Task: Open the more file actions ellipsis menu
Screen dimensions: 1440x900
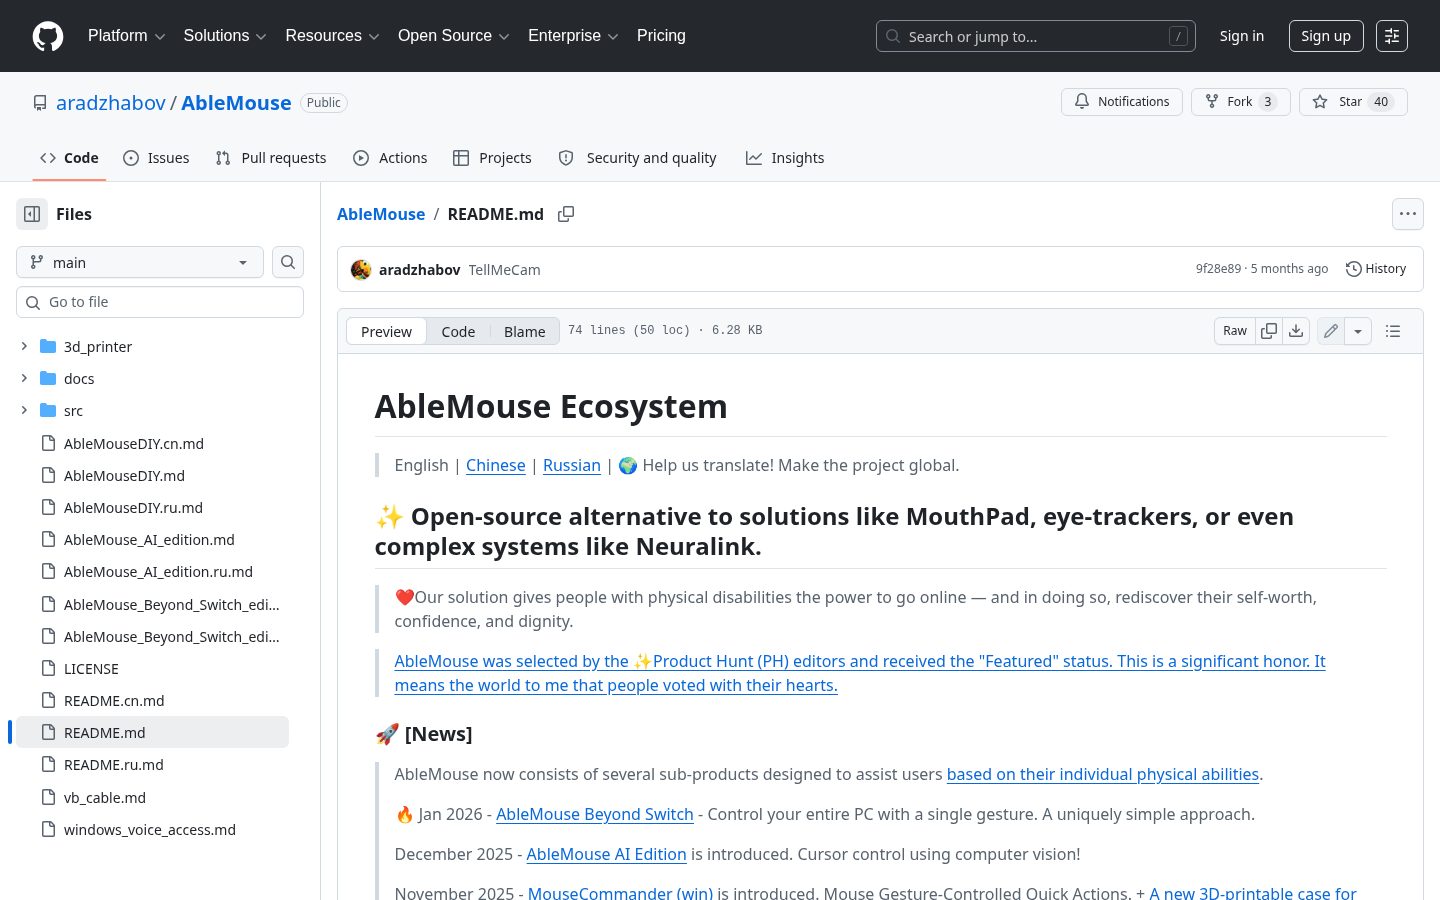Action: 1408,214
